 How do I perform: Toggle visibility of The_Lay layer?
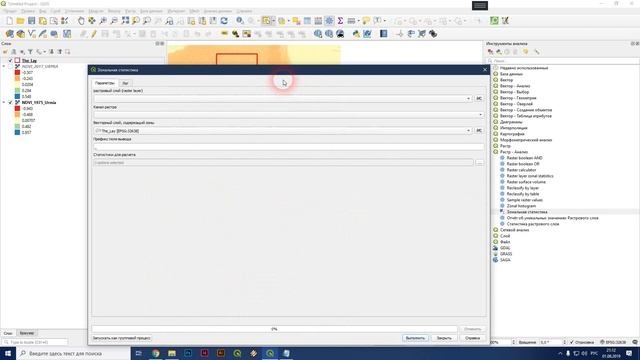[x=11, y=60]
